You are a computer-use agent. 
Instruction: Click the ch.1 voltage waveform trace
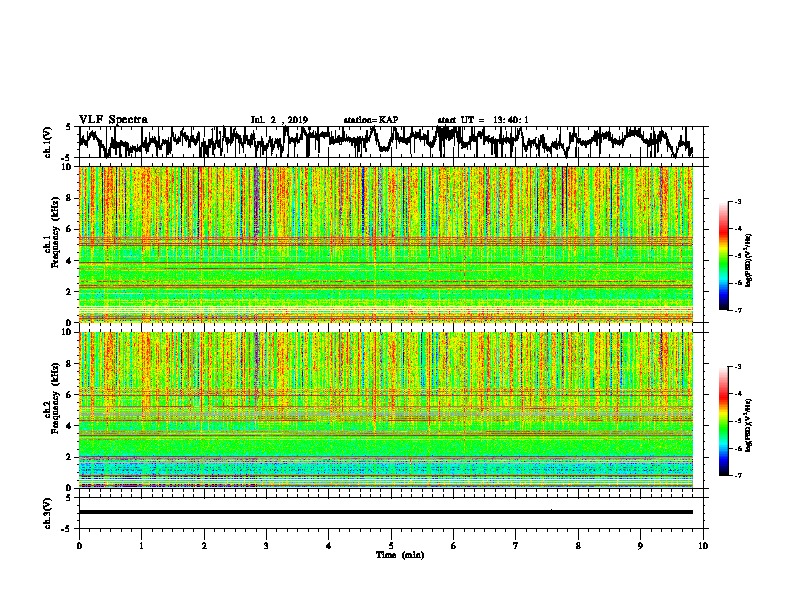pos(385,141)
